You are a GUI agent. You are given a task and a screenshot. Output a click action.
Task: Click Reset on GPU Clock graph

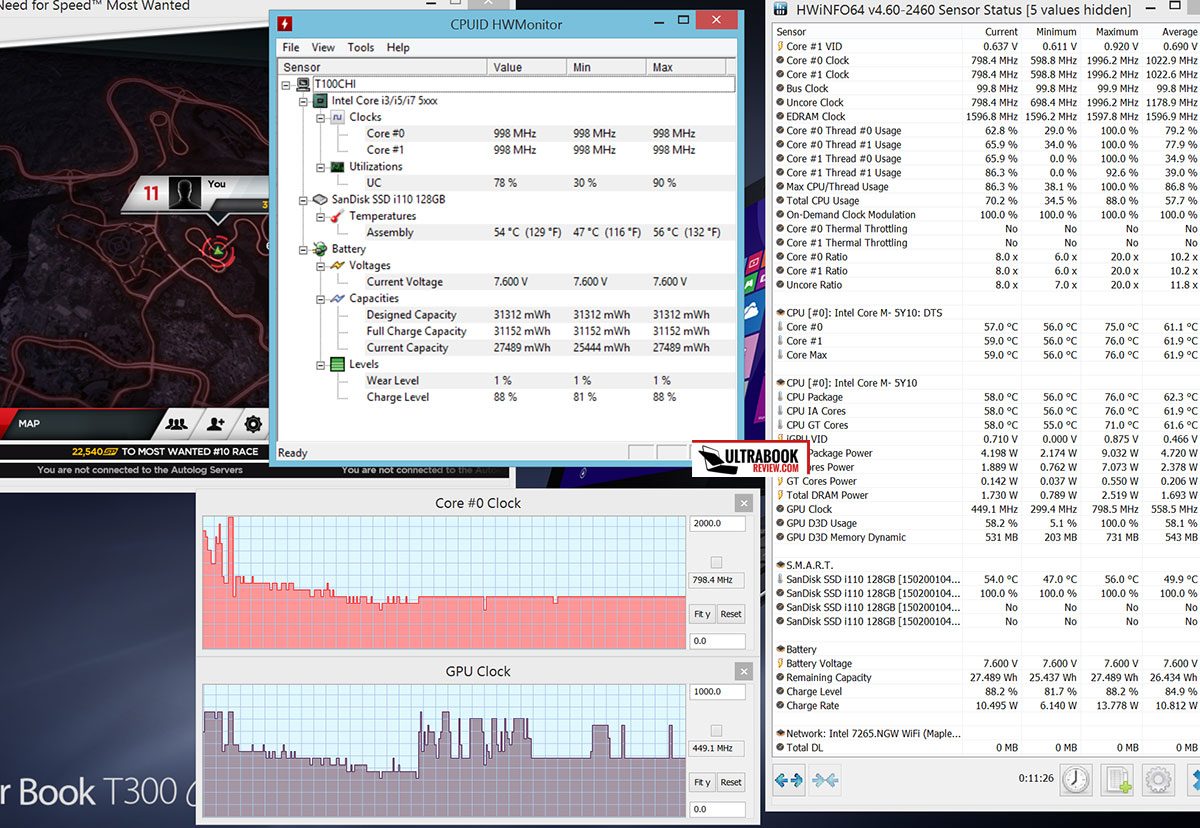(731, 782)
